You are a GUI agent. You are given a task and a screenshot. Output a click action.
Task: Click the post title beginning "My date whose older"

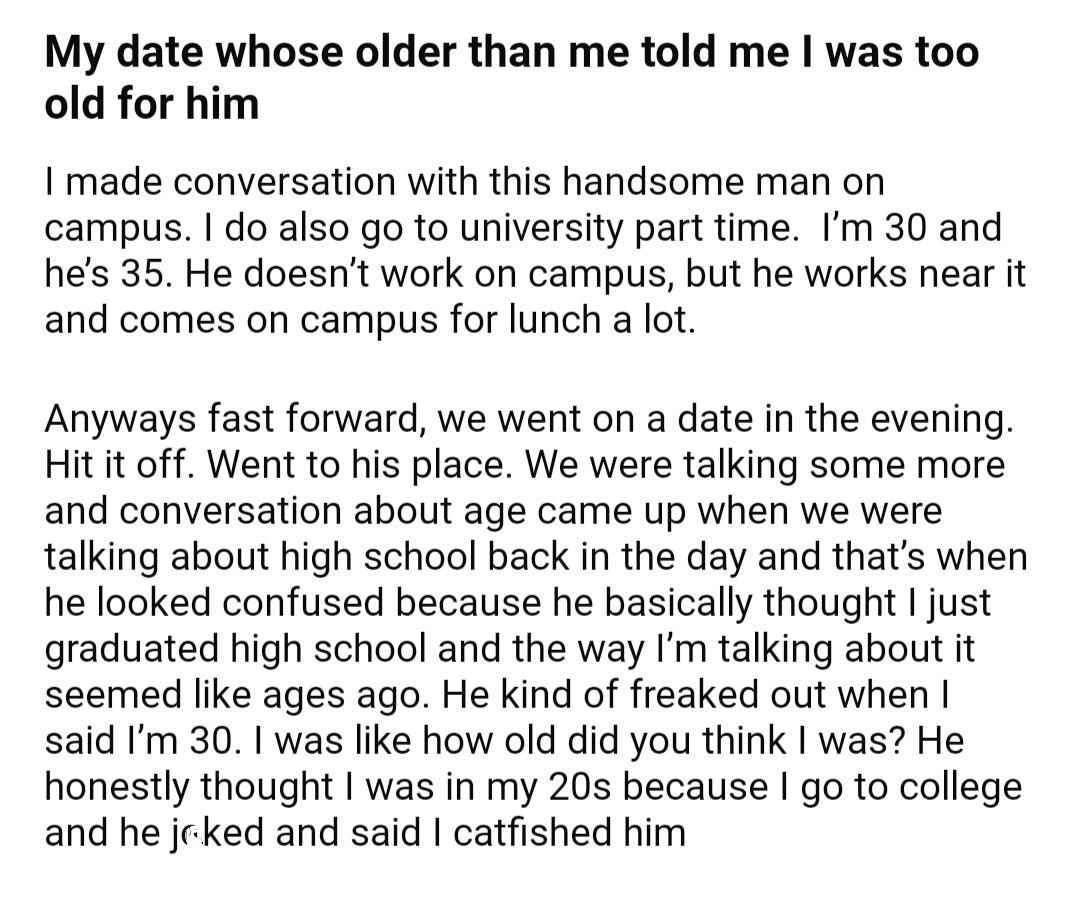(x=511, y=78)
